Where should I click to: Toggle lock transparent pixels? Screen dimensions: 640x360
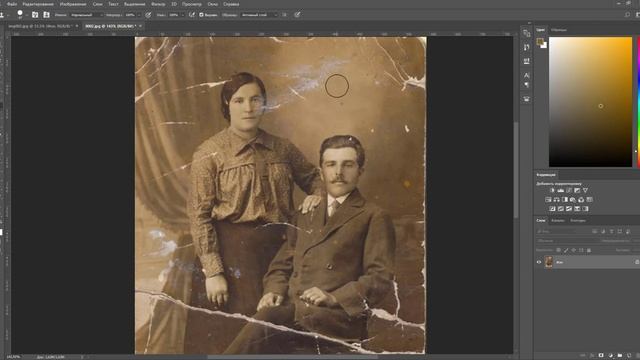click(x=559, y=250)
